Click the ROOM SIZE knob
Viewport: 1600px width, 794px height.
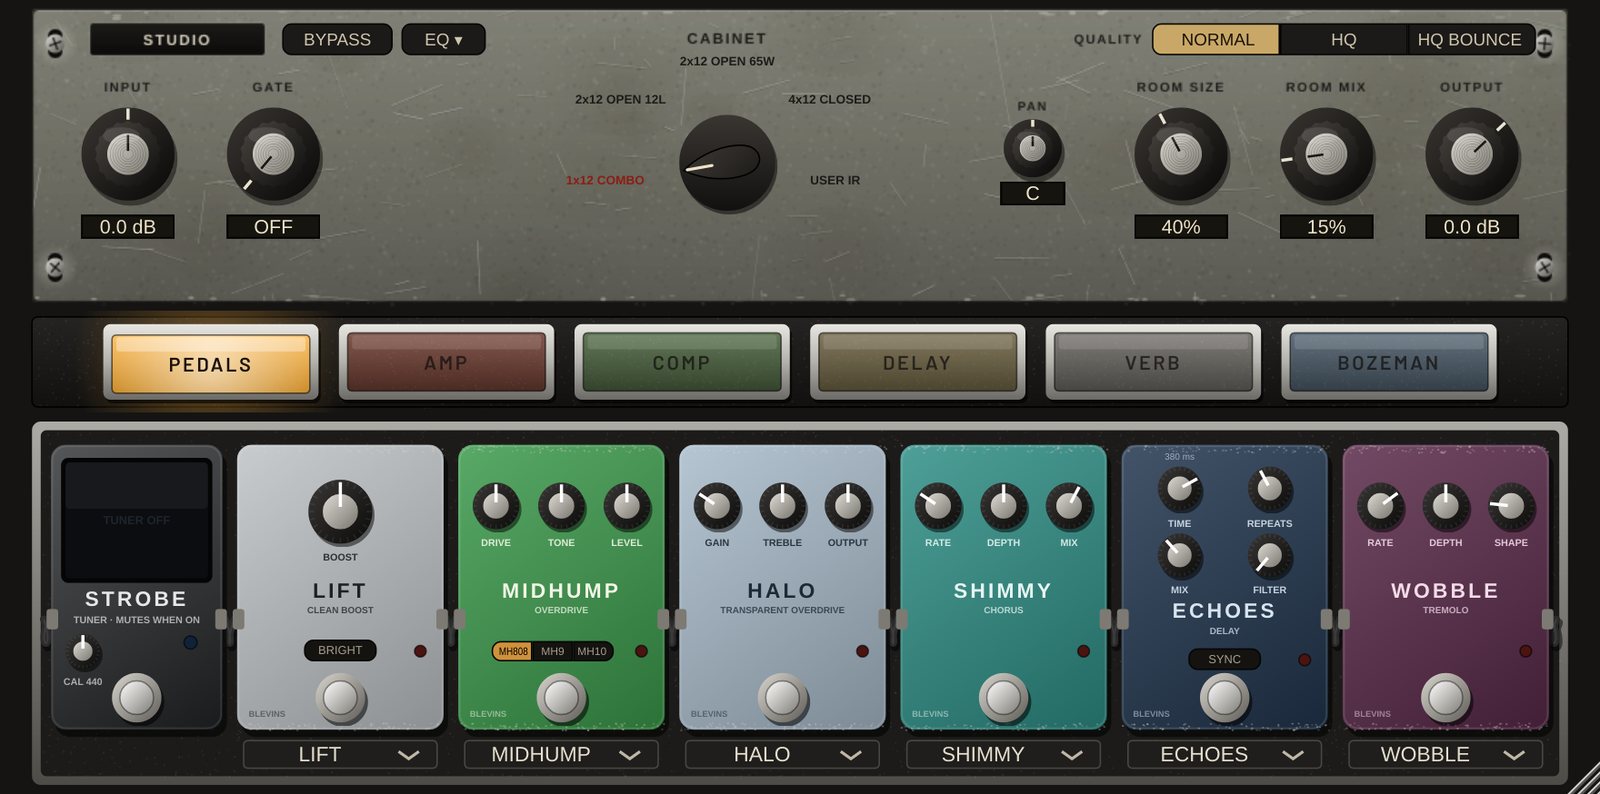pos(1180,155)
